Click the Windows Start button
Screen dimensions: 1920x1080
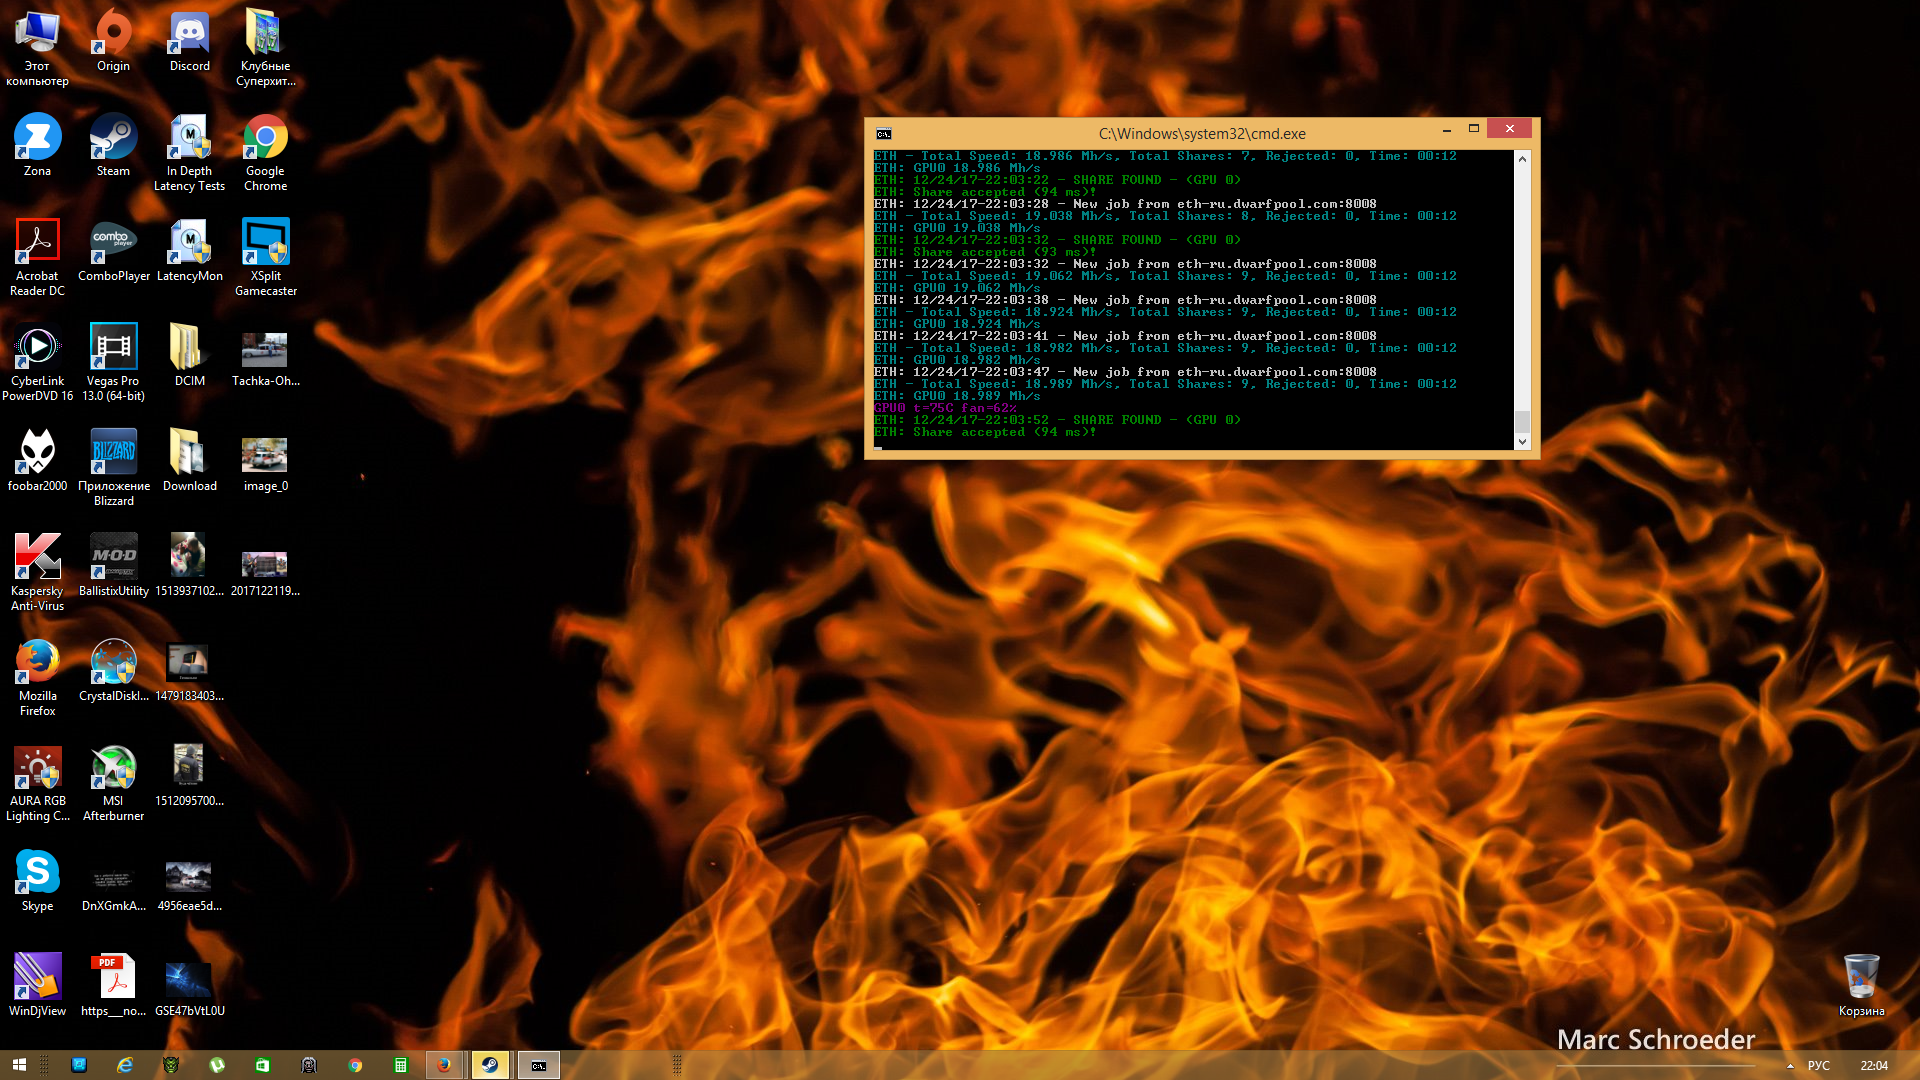coord(19,1065)
